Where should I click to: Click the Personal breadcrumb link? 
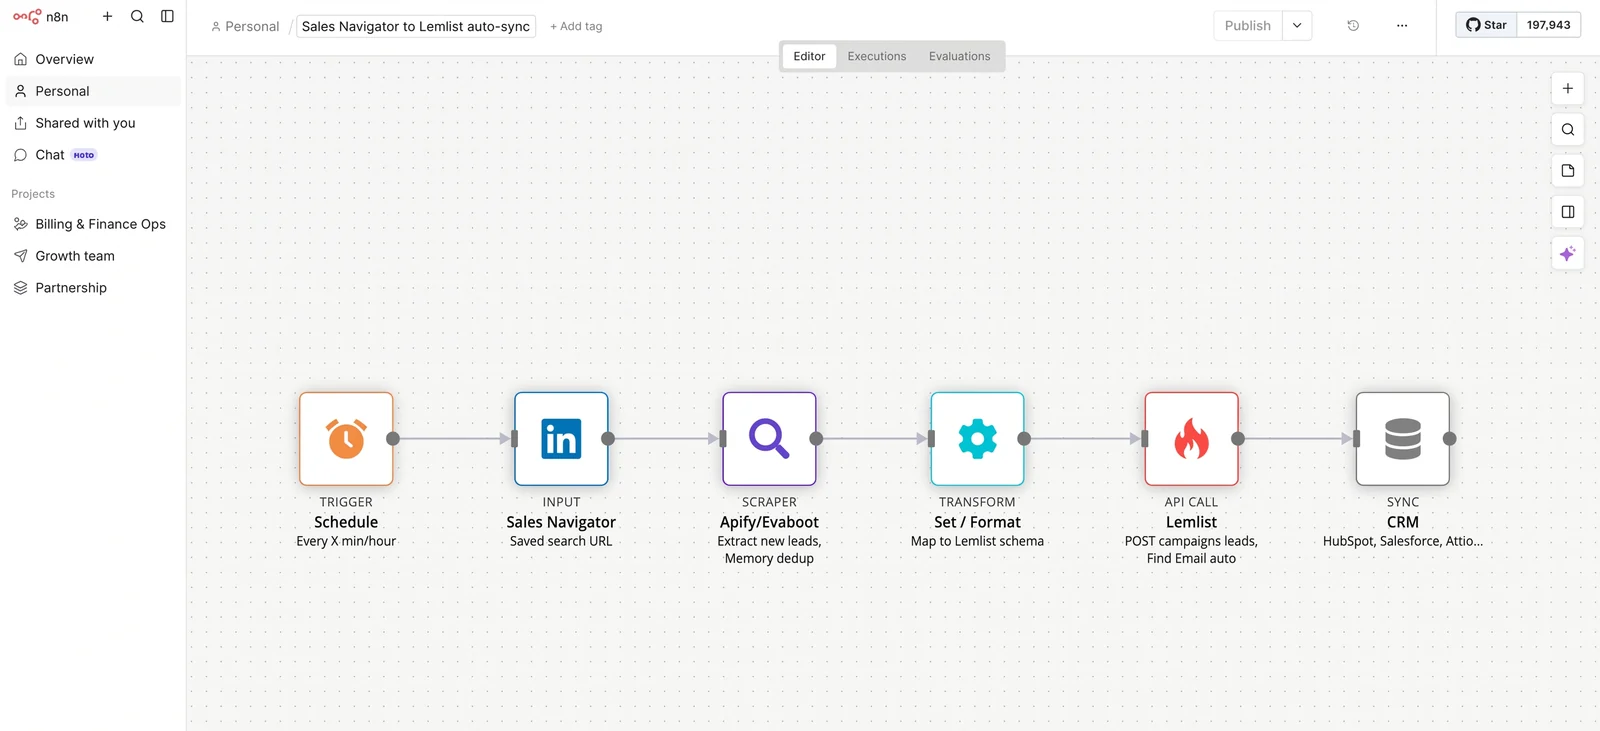[x=245, y=26]
